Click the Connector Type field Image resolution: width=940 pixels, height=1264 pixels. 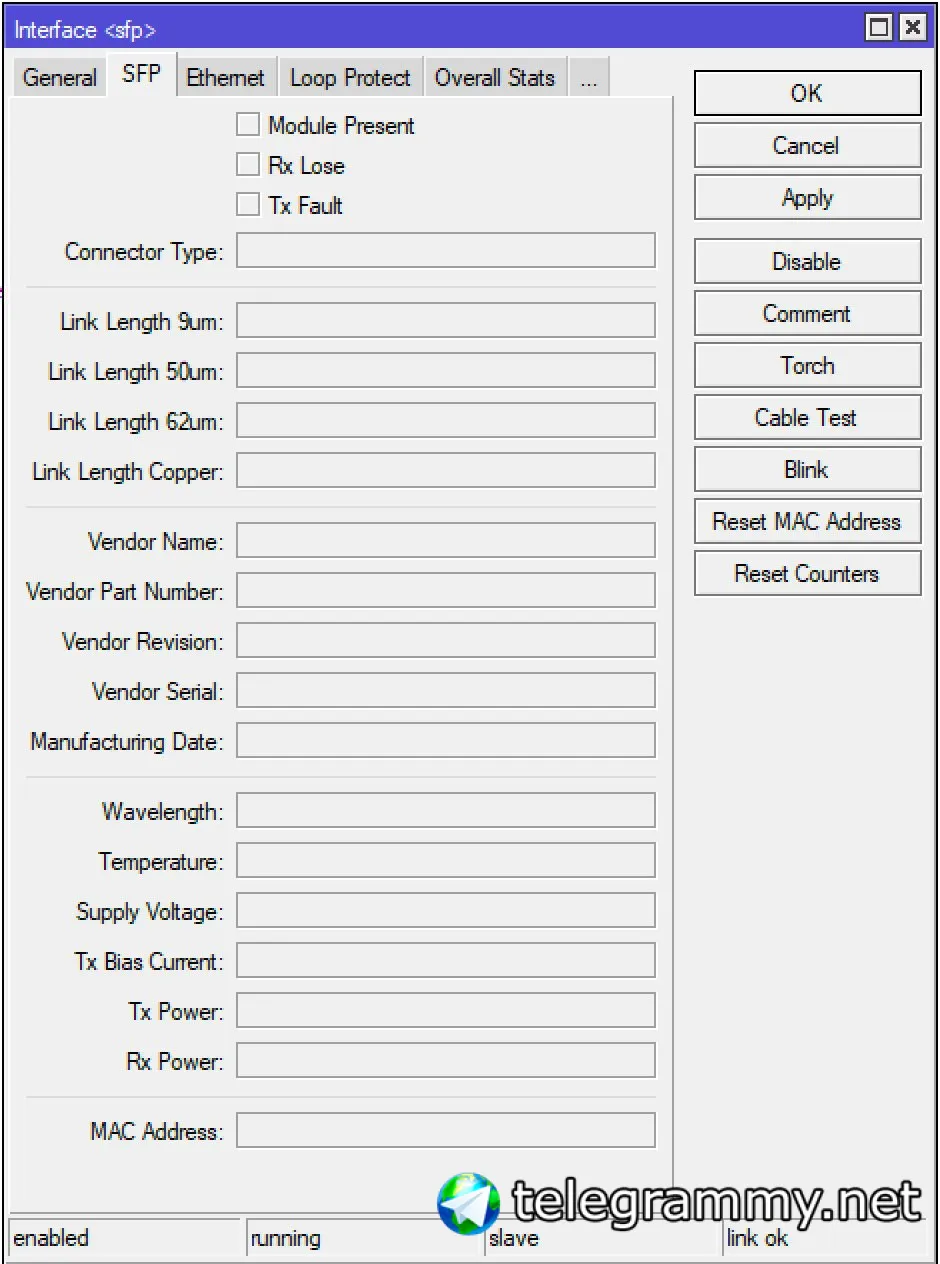click(x=446, y=251)
